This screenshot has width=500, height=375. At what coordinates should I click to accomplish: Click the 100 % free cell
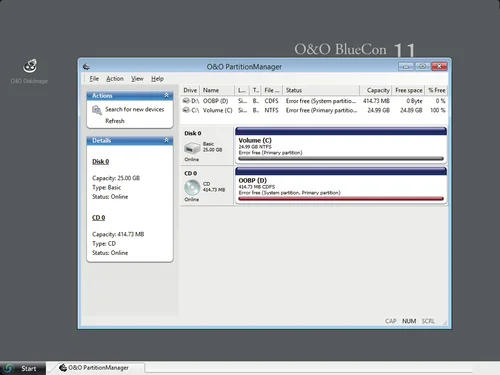click(x=437, y=110)
